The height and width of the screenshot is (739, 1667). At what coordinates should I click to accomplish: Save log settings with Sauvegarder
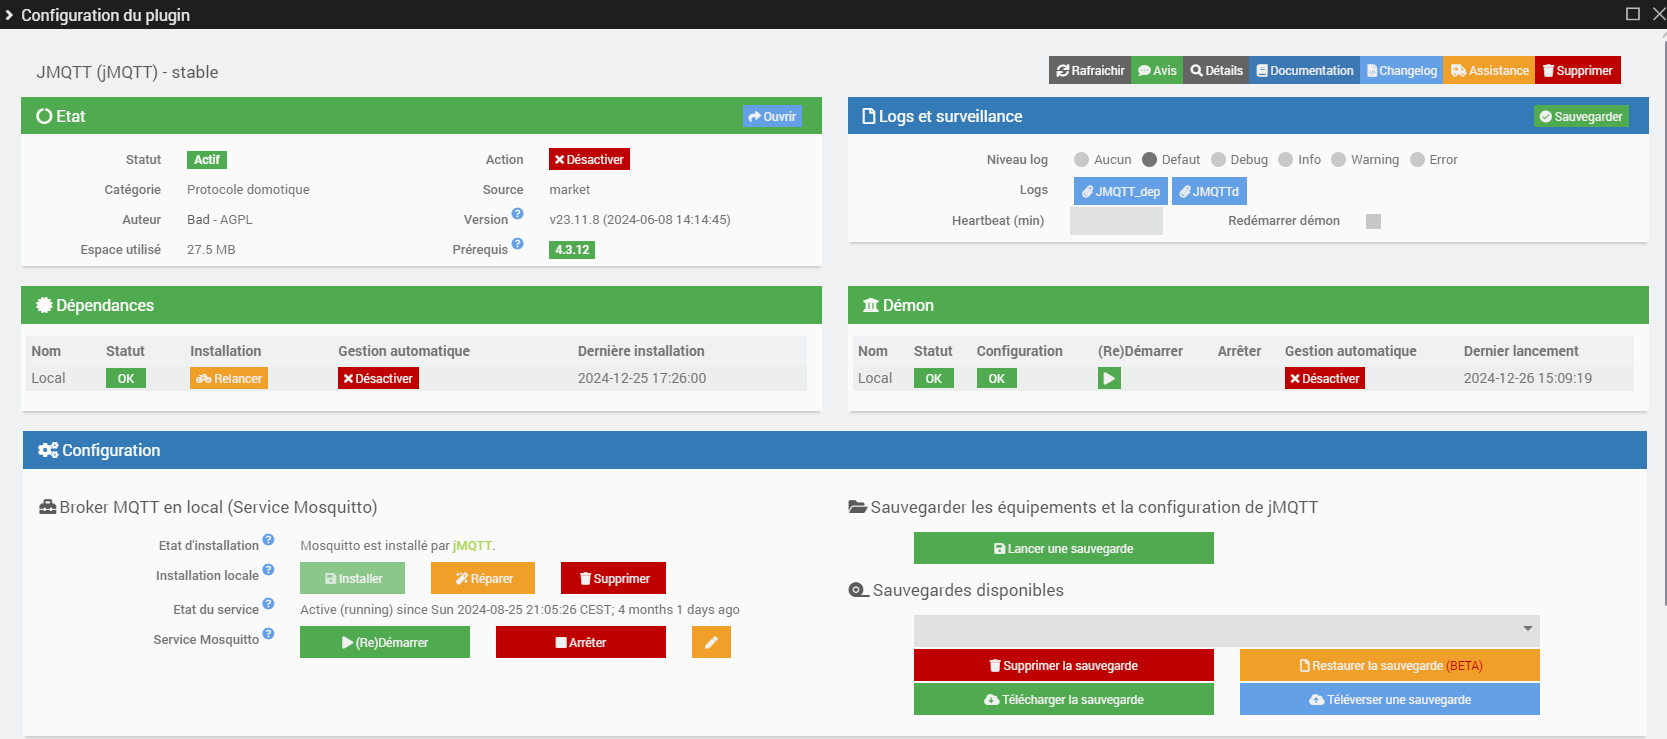point(1581,116)
